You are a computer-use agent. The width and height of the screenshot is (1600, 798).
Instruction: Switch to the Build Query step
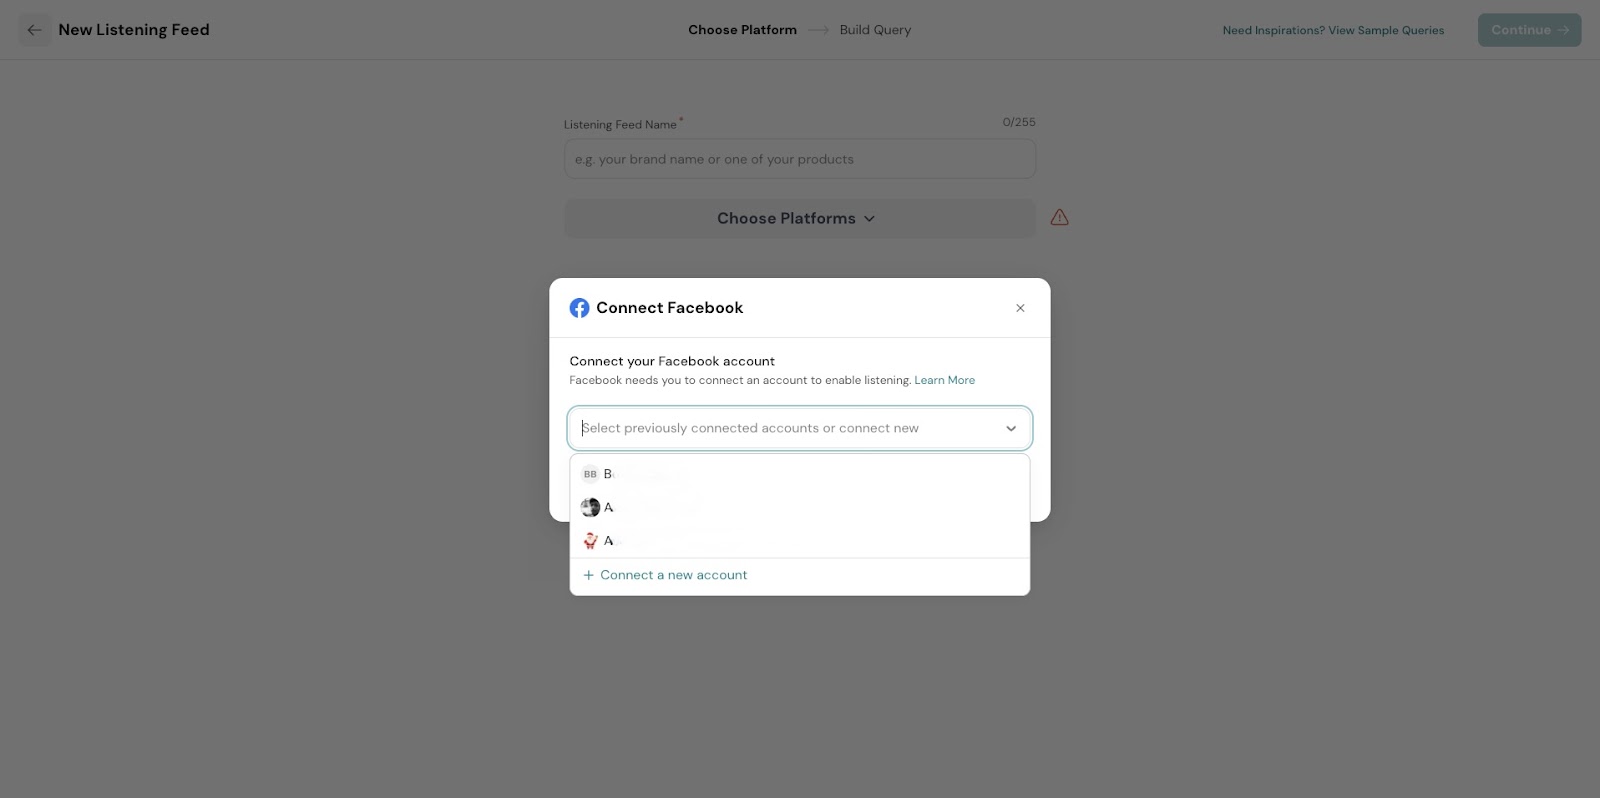(x=875, y=30)
